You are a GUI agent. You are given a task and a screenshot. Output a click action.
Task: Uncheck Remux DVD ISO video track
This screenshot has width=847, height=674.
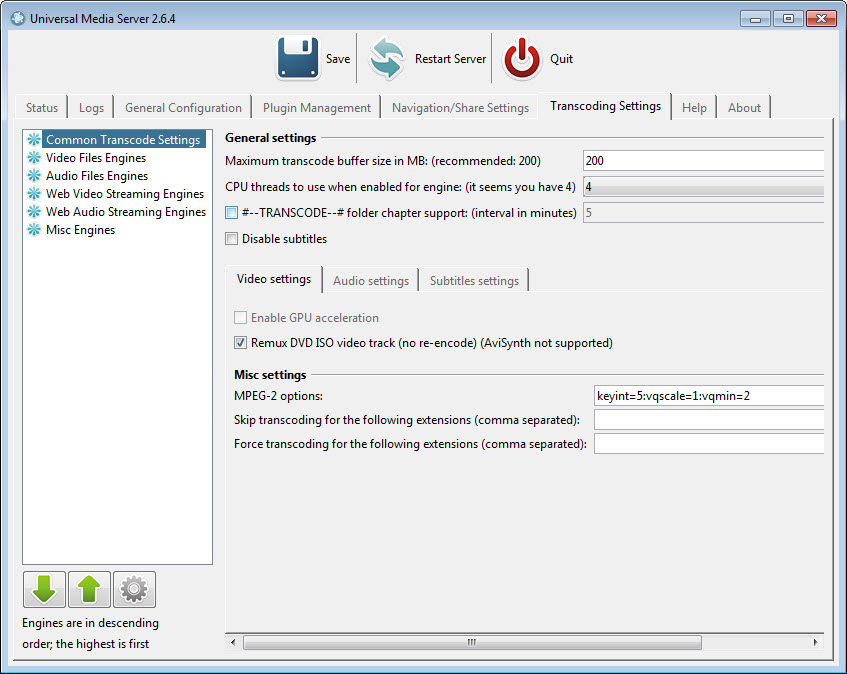240,342
